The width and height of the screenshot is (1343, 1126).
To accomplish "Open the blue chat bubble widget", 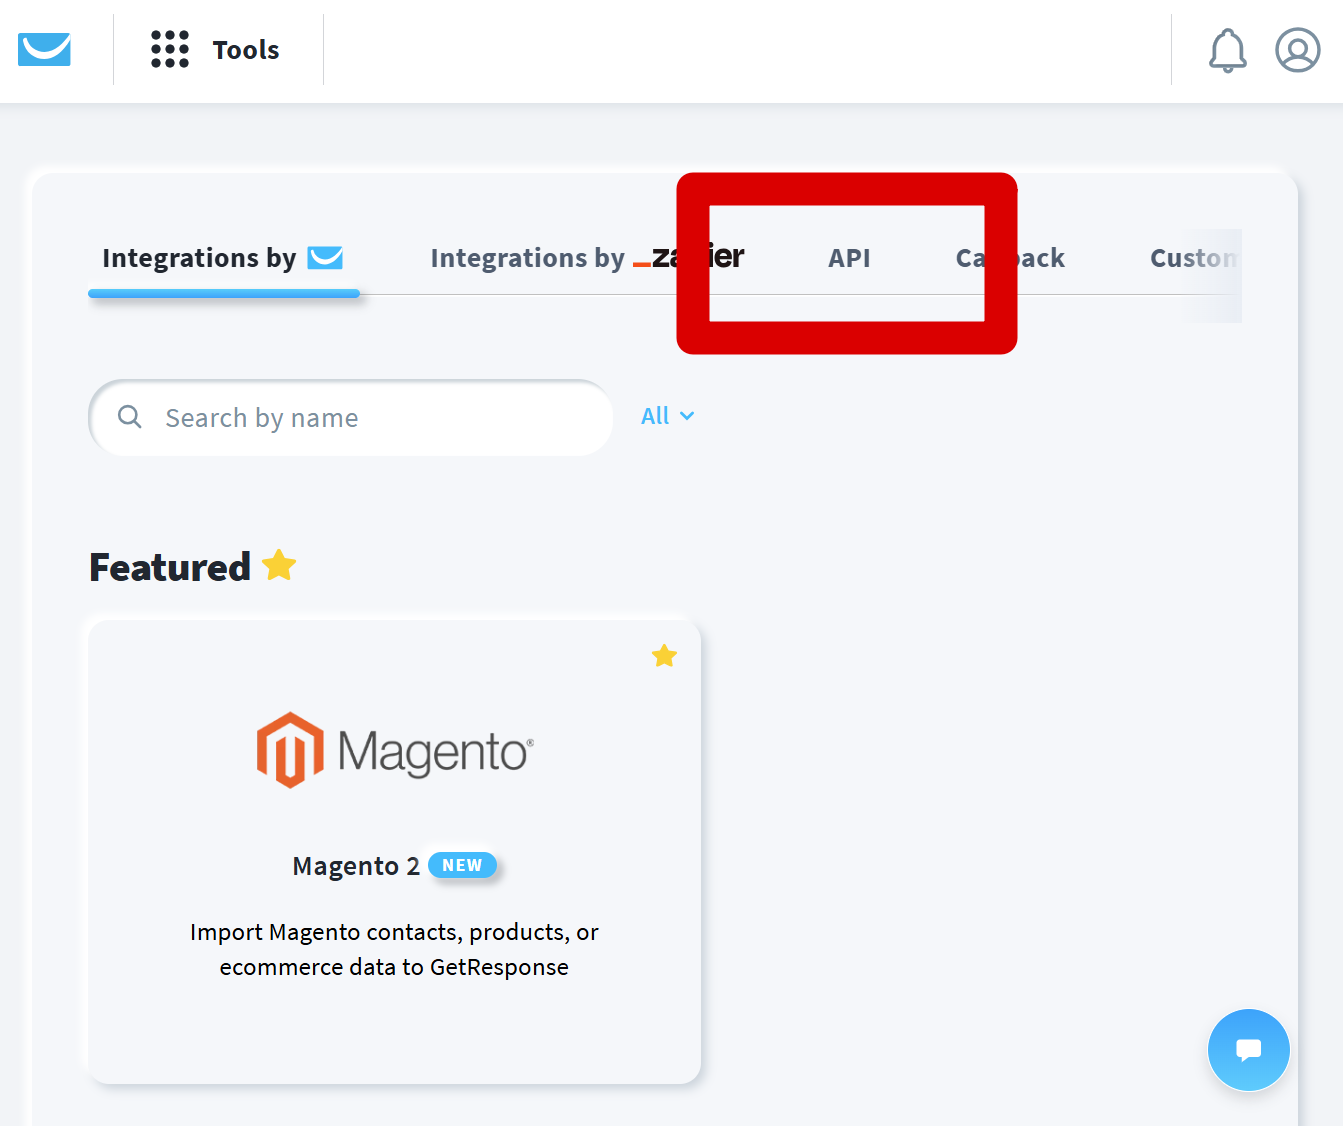I will [1248, 1050].
